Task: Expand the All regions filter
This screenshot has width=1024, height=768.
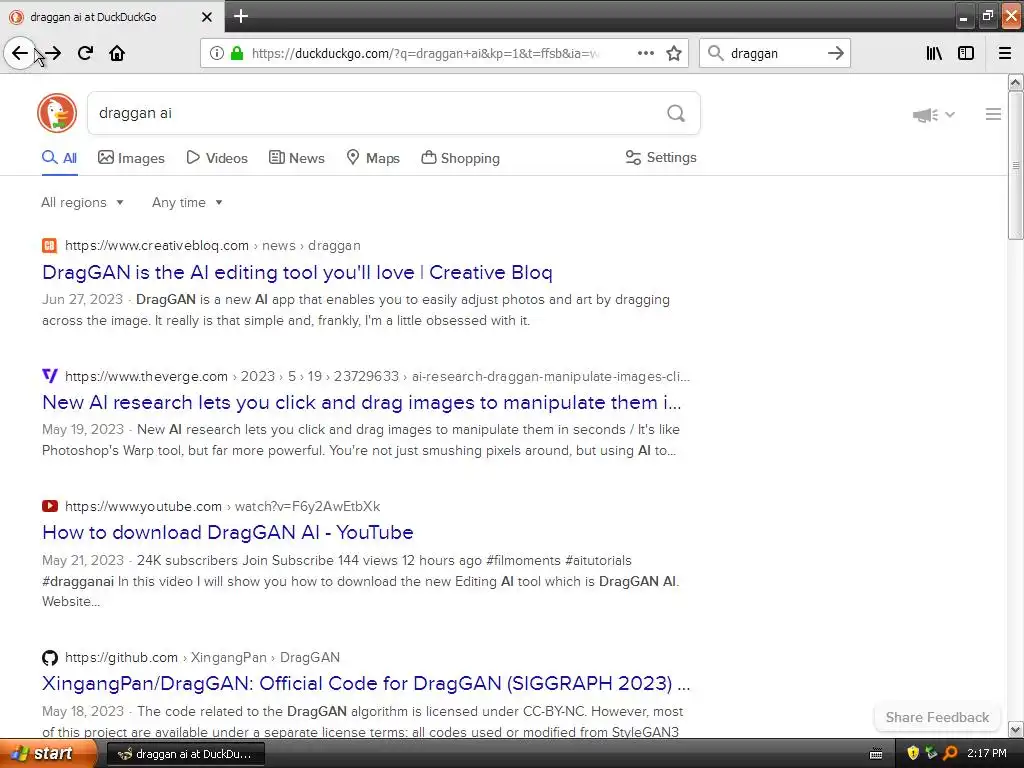Action: (x=82, y=202)
